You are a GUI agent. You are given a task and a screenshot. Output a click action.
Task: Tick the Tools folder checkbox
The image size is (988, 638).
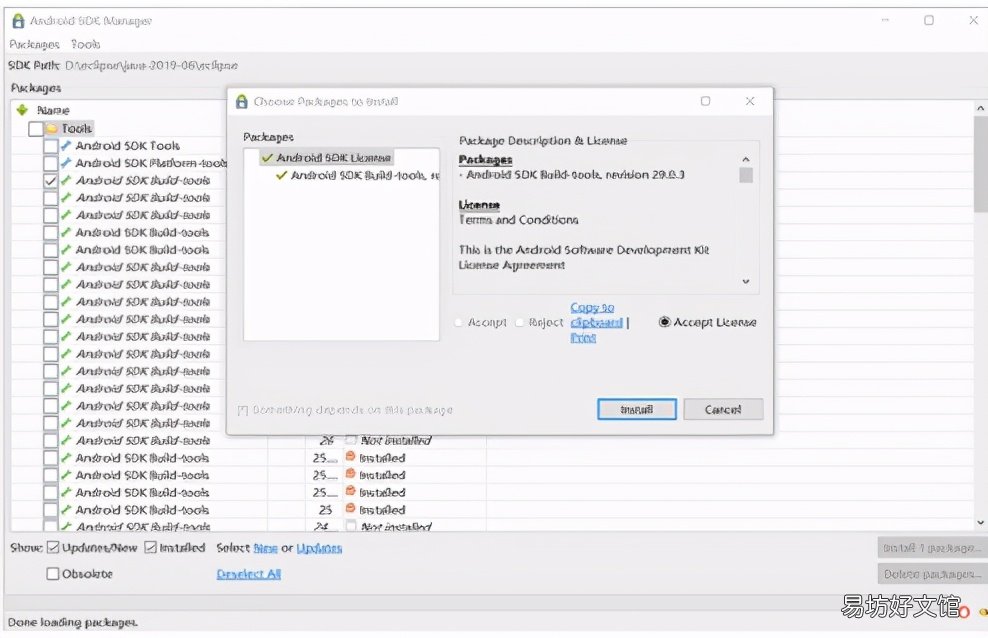click(x=36, y=129)
